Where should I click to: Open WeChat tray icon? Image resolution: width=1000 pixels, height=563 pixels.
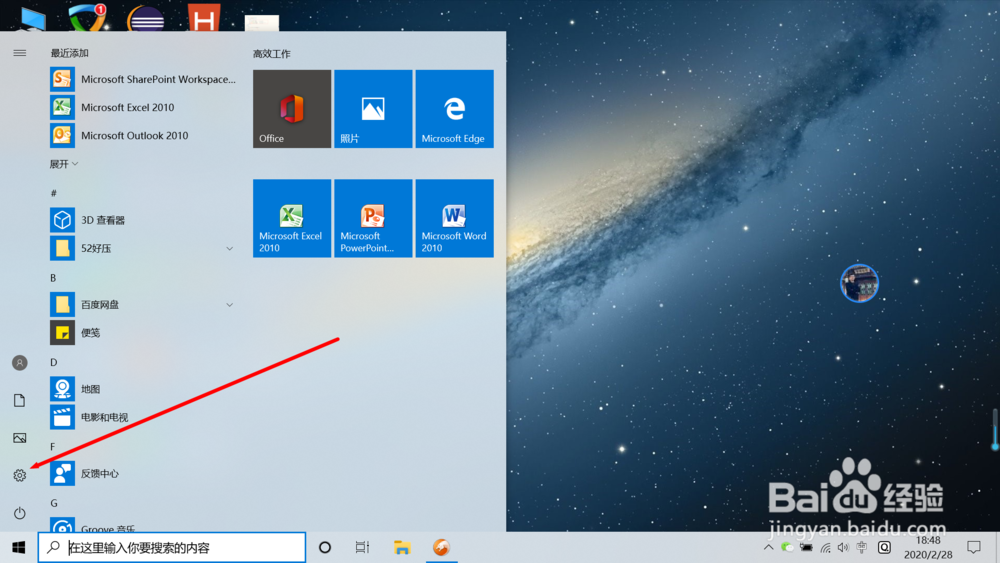tap(788, 547)
